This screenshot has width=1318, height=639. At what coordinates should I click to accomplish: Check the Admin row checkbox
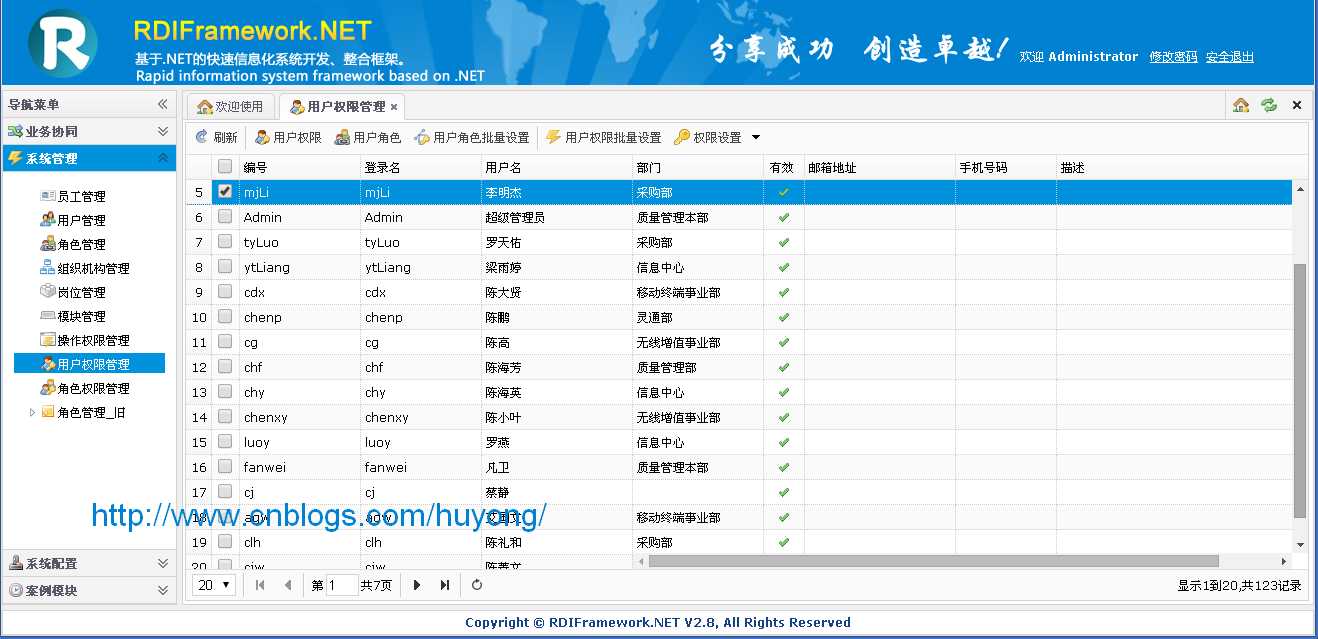coord(225,217)
